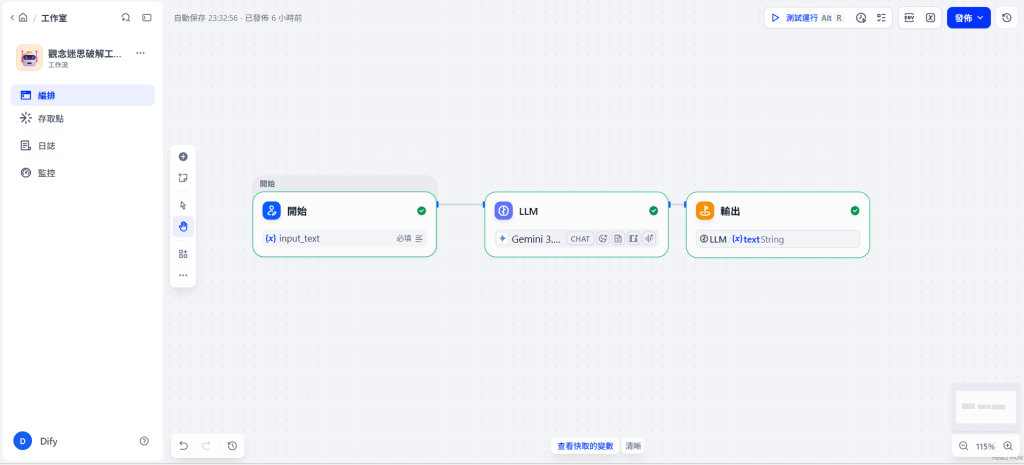Open change history clock icon at bottom

(x=232, y=446)
